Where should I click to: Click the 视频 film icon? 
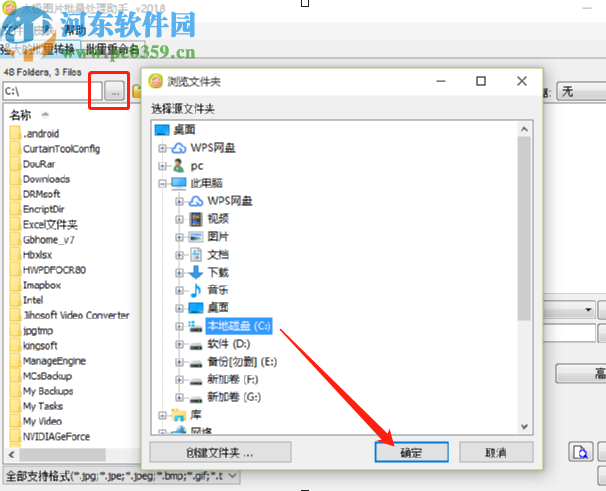coord(196,219)
